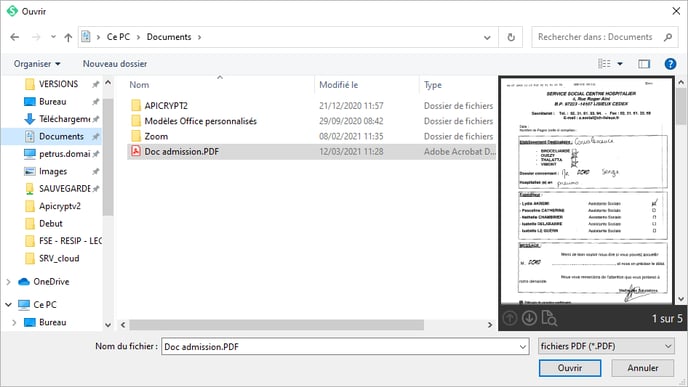Refresh the Documents folder view
688x387 pixels.
tap(511, 37)
